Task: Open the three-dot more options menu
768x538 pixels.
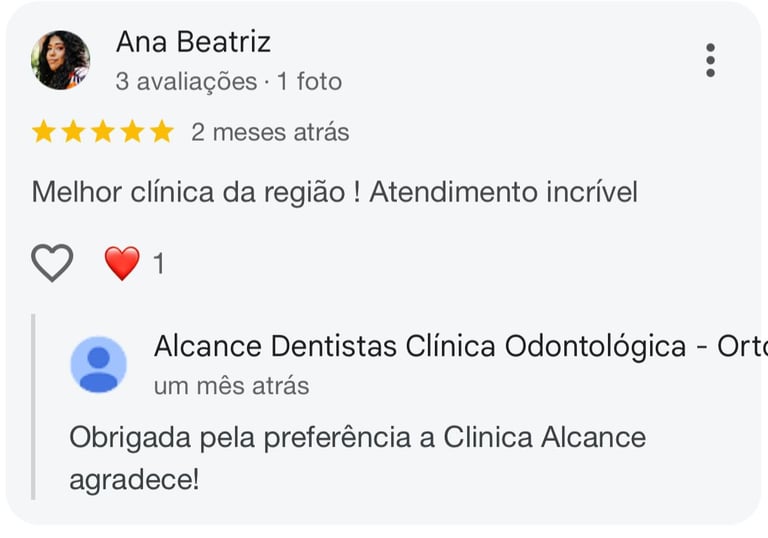Action: [710, 60]
